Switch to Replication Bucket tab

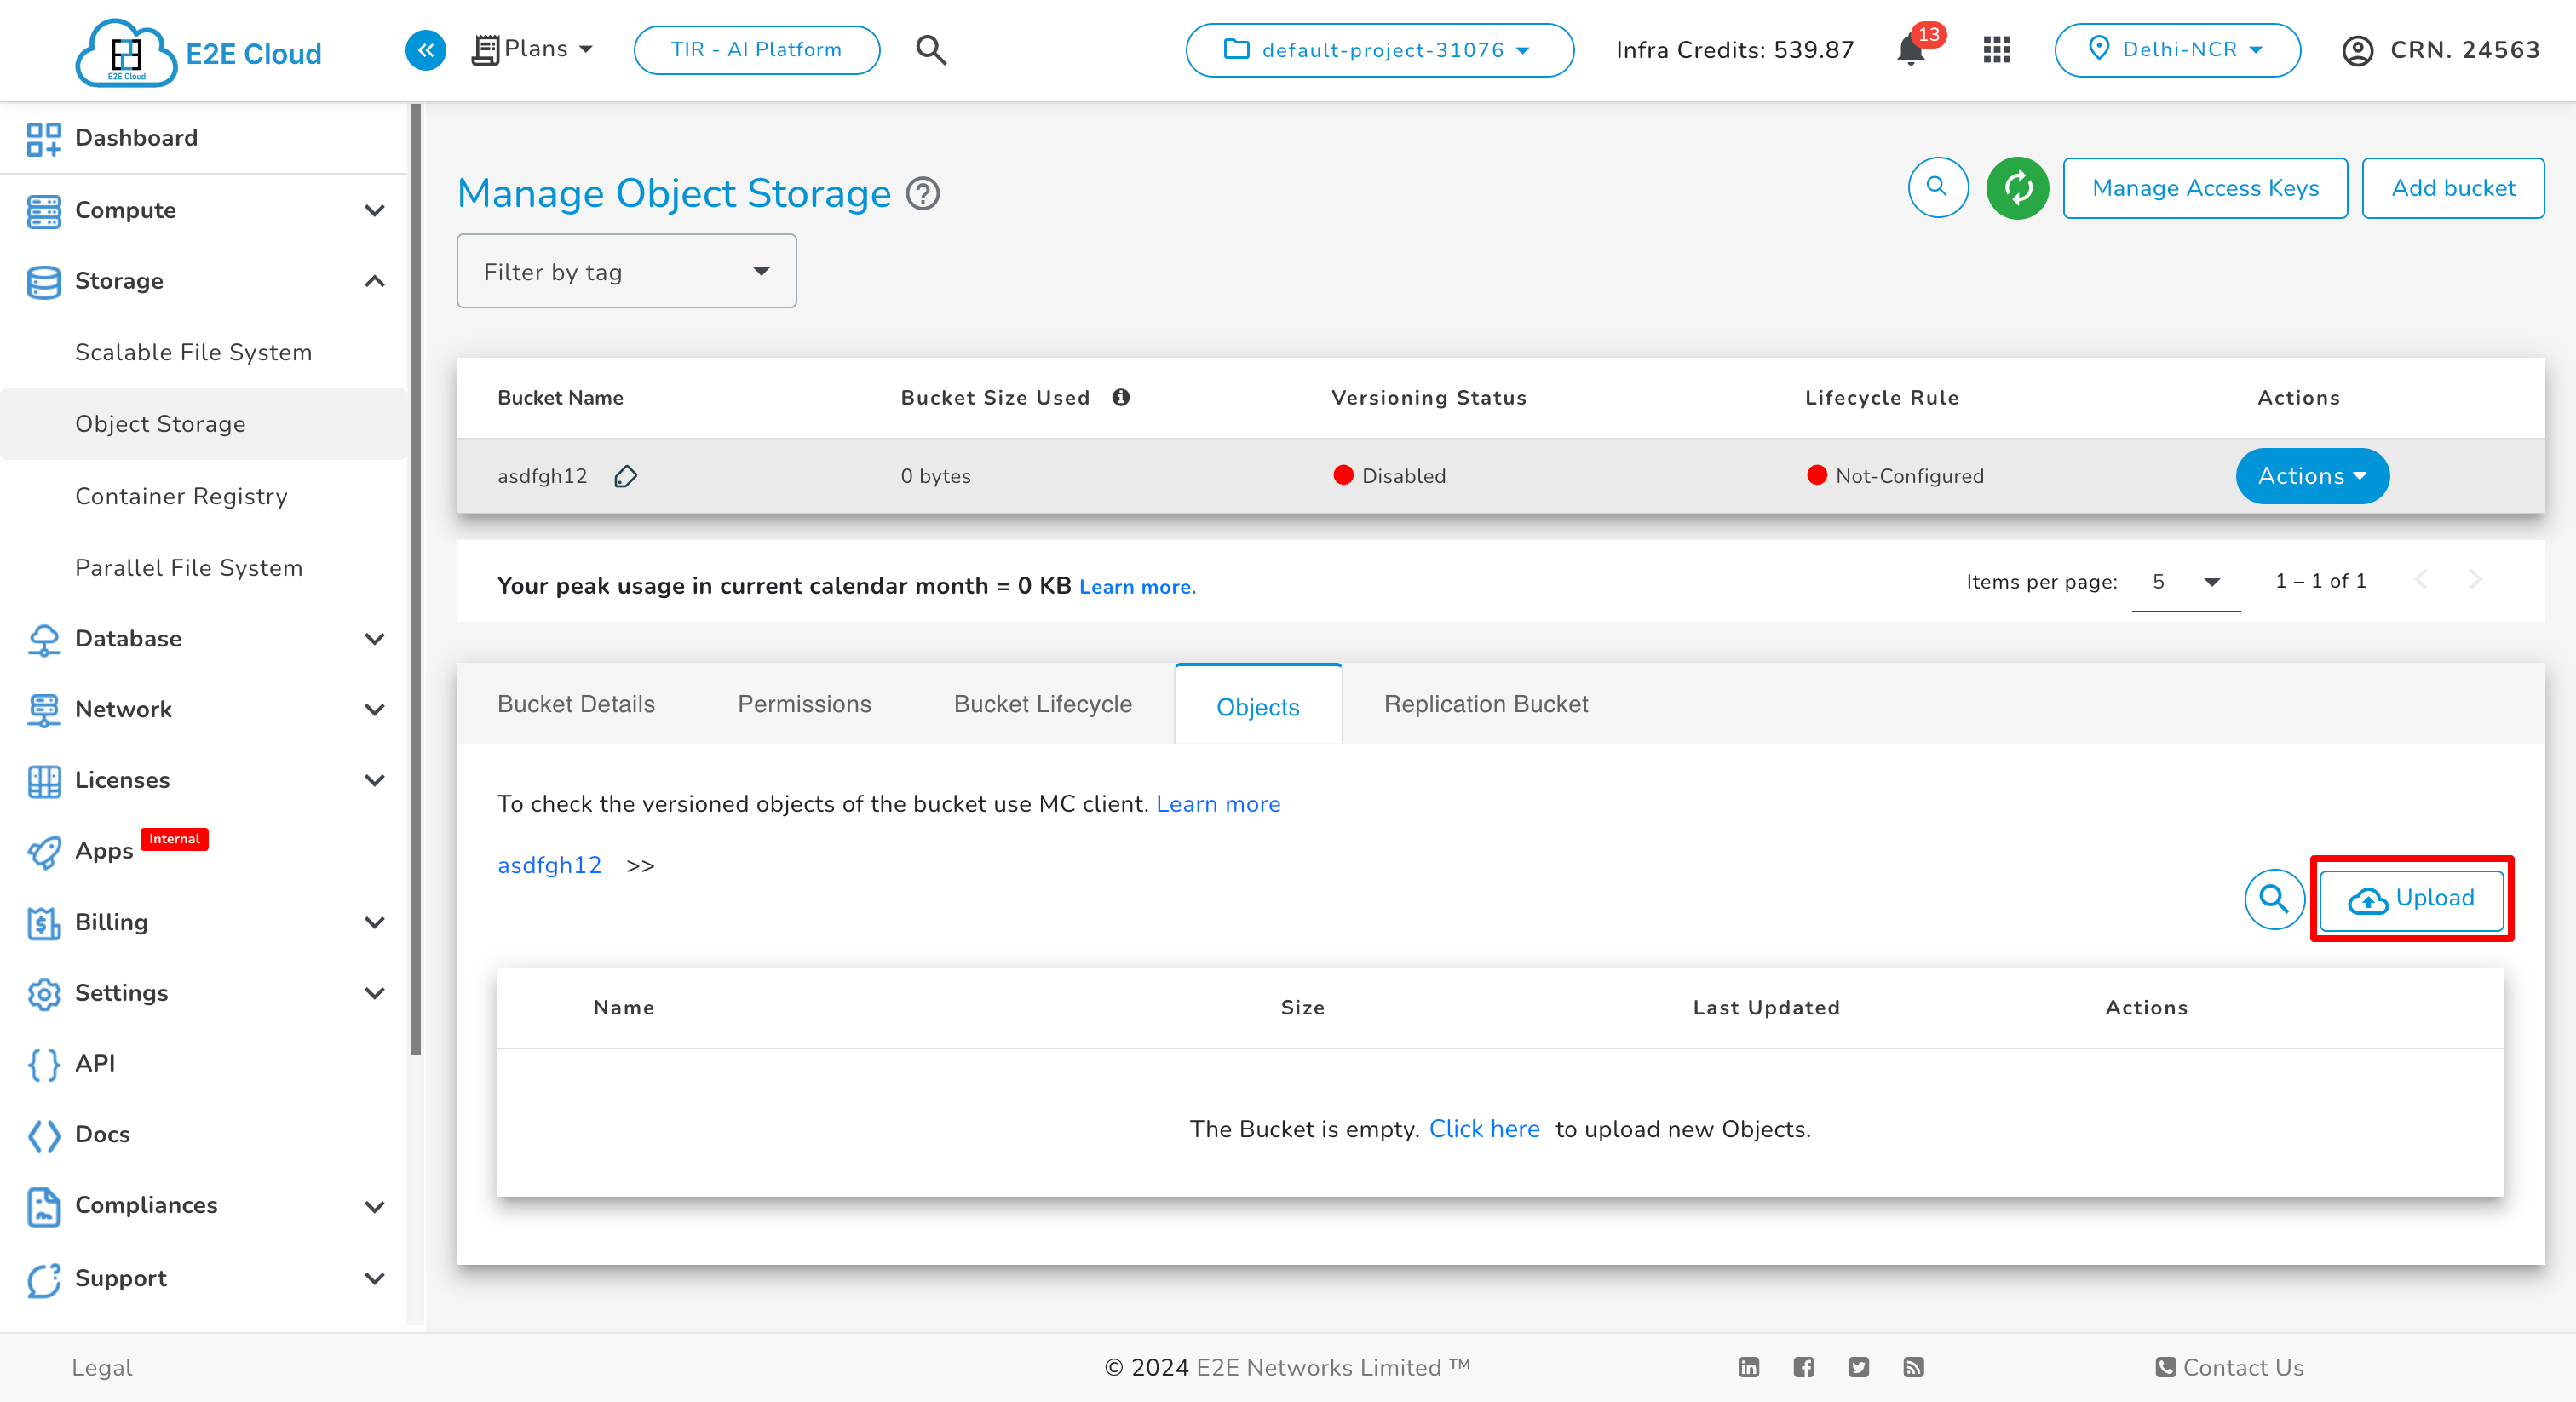coord(1485,704)
